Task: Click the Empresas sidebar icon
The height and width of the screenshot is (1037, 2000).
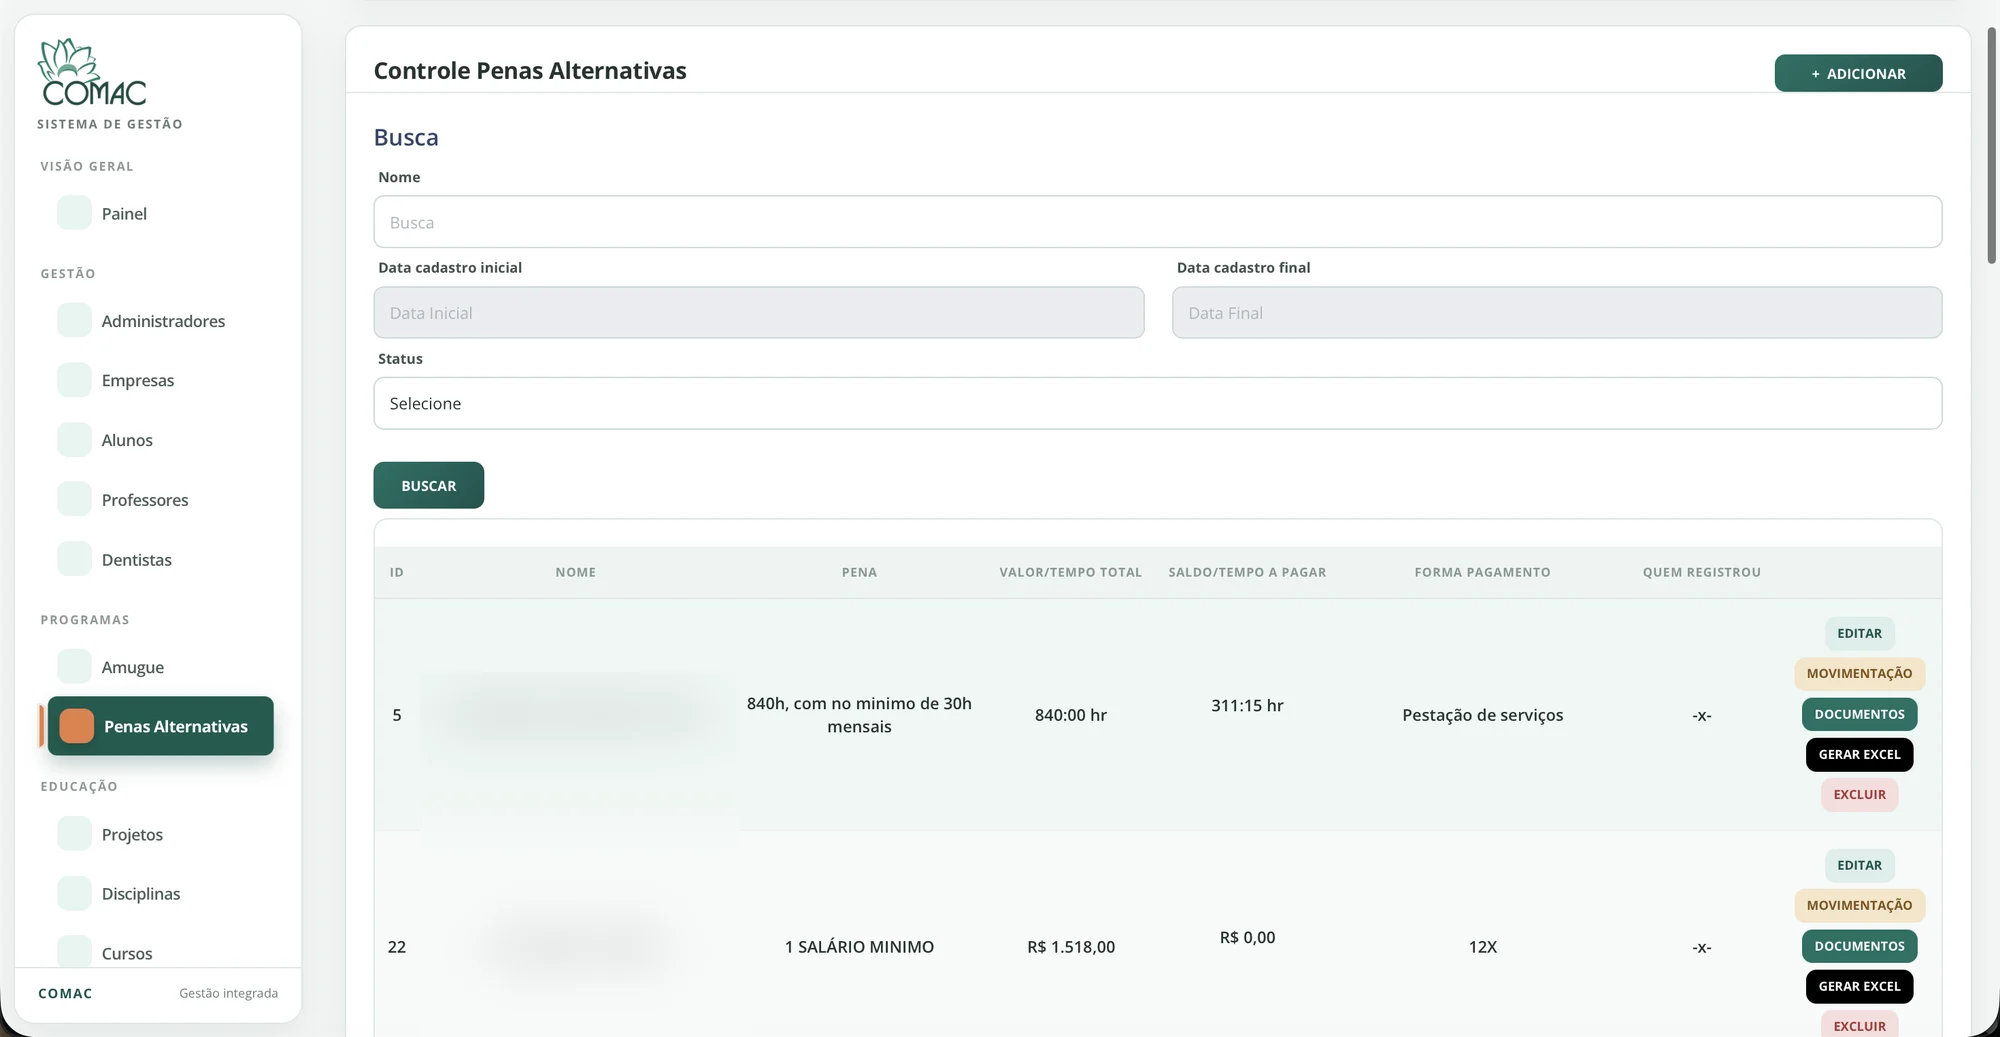Action: point(74,380)
